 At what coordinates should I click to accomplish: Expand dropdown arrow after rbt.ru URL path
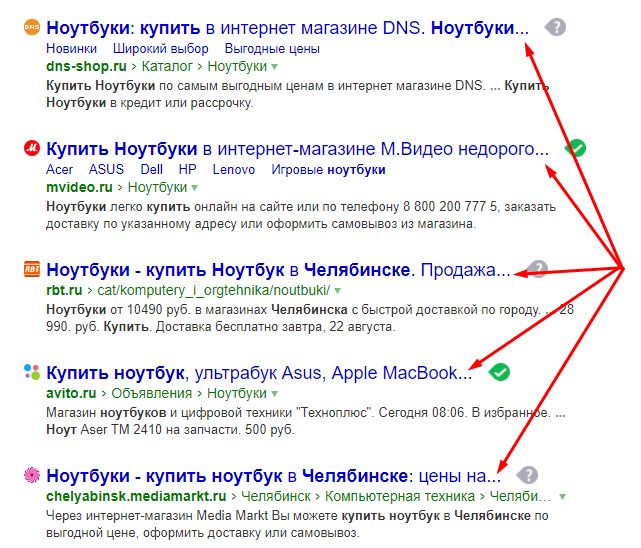coord(337,291)
